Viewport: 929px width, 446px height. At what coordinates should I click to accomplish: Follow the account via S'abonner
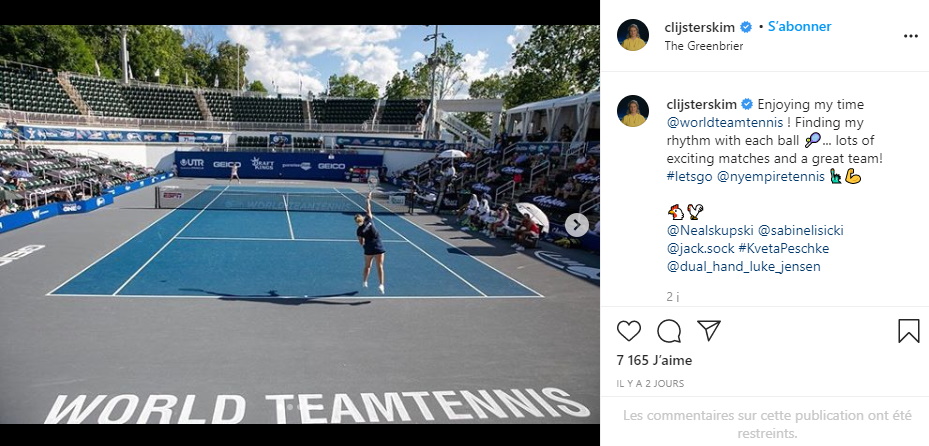pos(799,27)
